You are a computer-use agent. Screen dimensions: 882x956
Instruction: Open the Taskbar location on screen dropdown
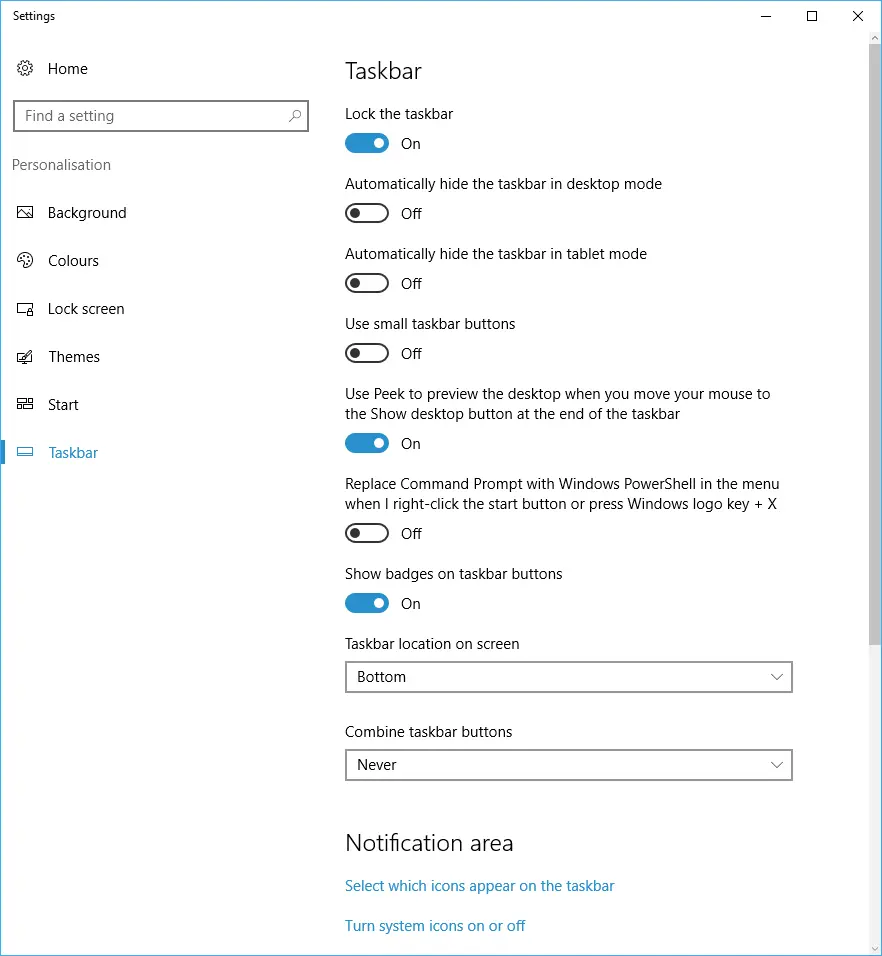568,677
